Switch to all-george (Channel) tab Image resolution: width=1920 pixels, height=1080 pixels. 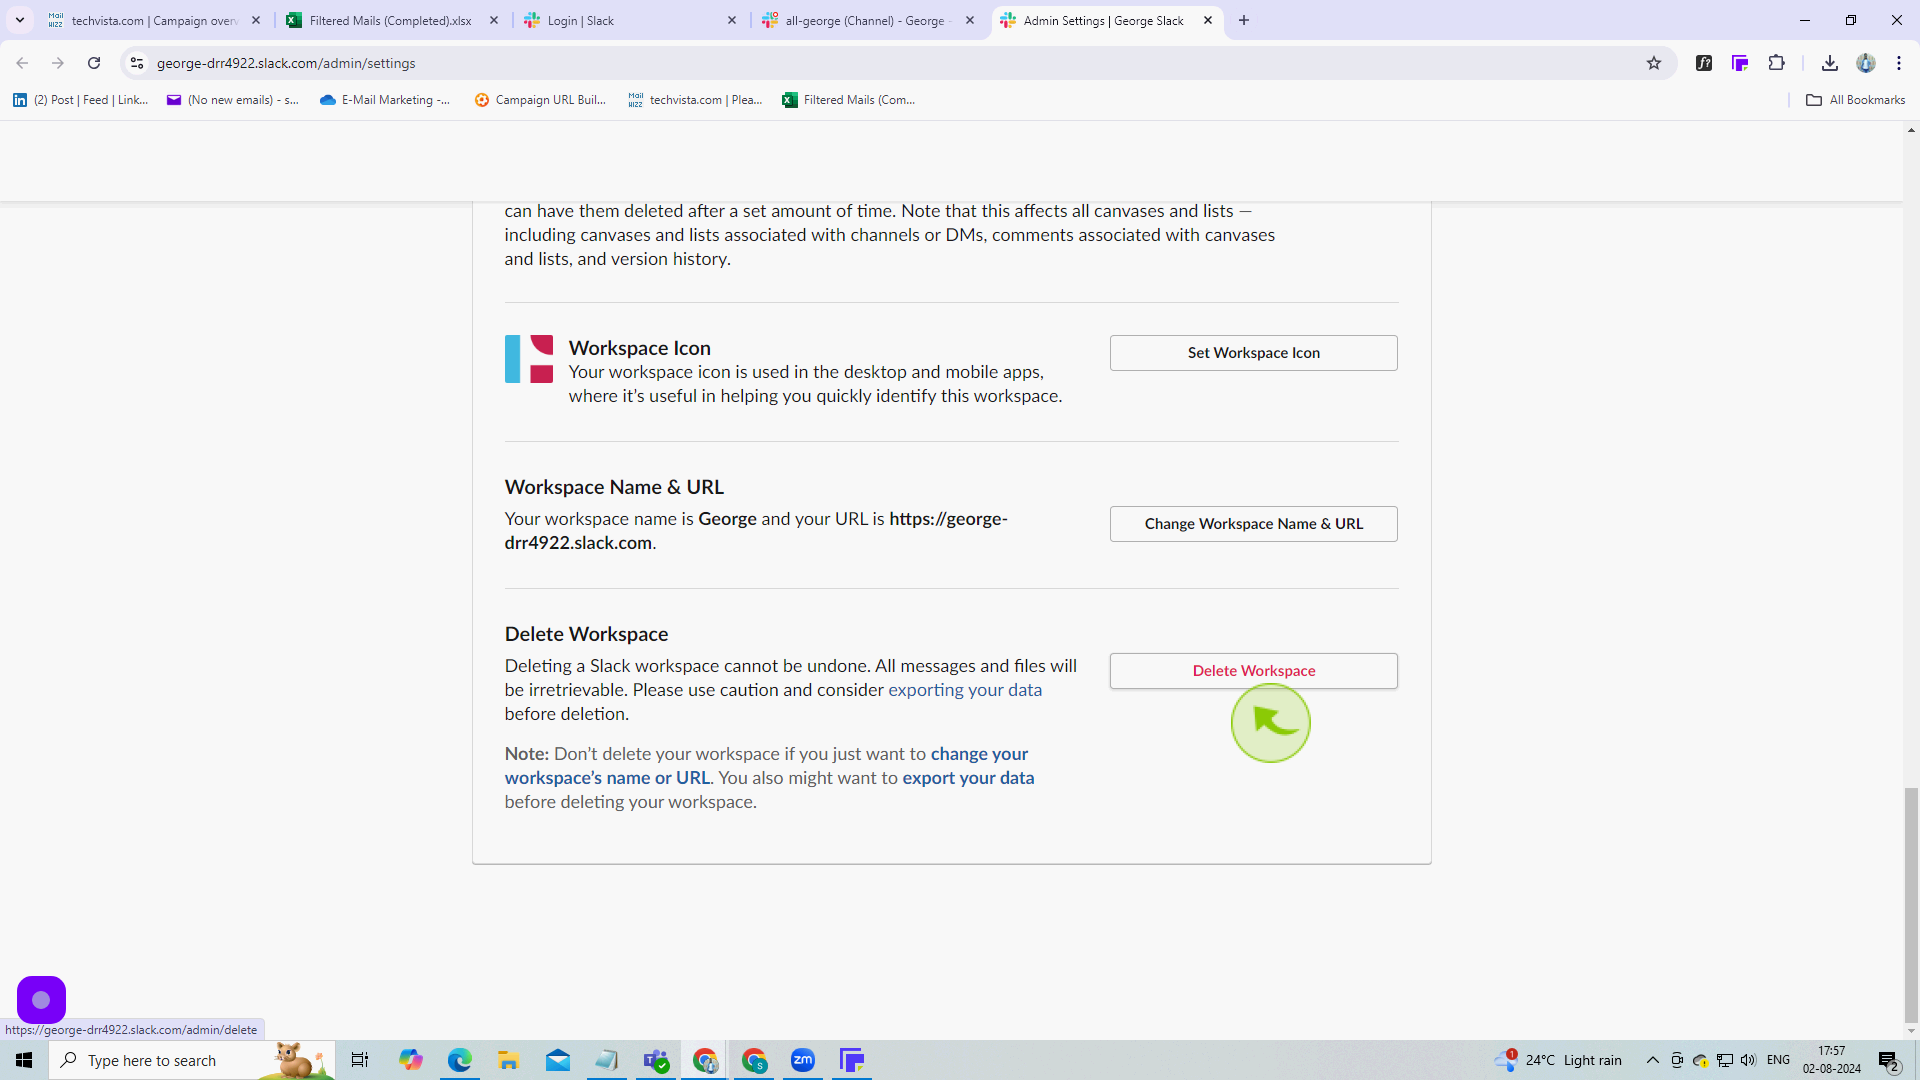click(x=866, y=20)
